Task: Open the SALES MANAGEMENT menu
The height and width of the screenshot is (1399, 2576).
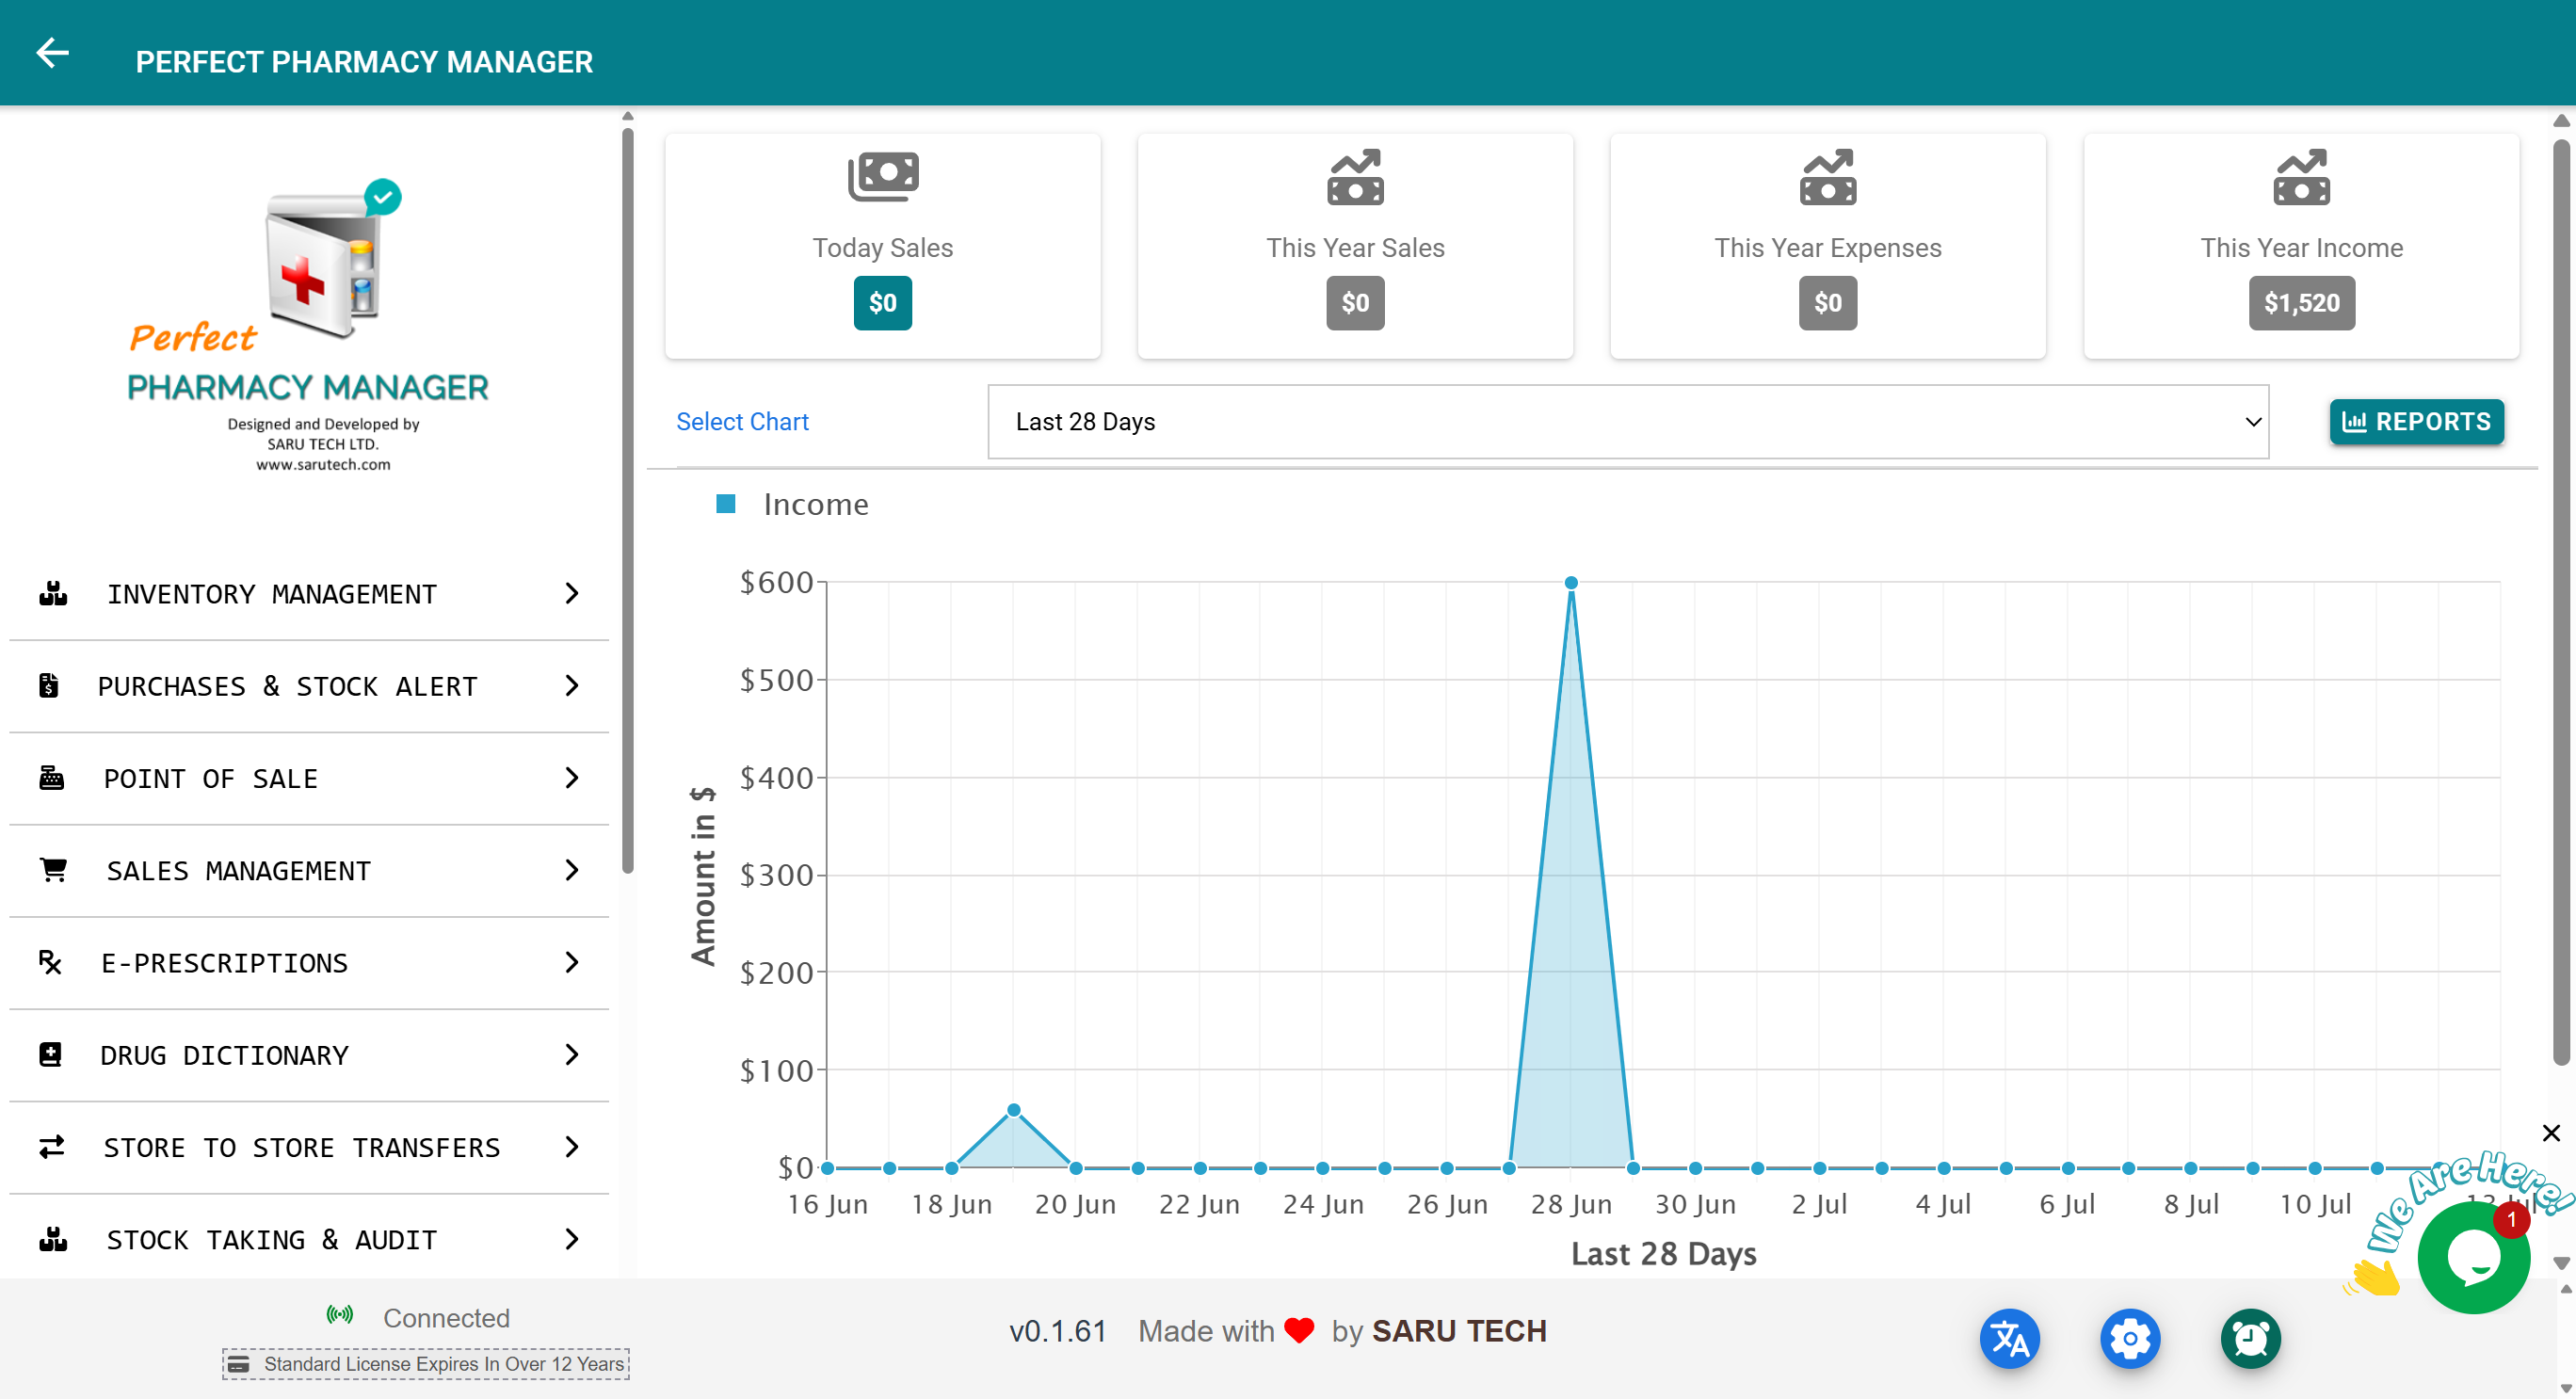Action: click(309, 870)
